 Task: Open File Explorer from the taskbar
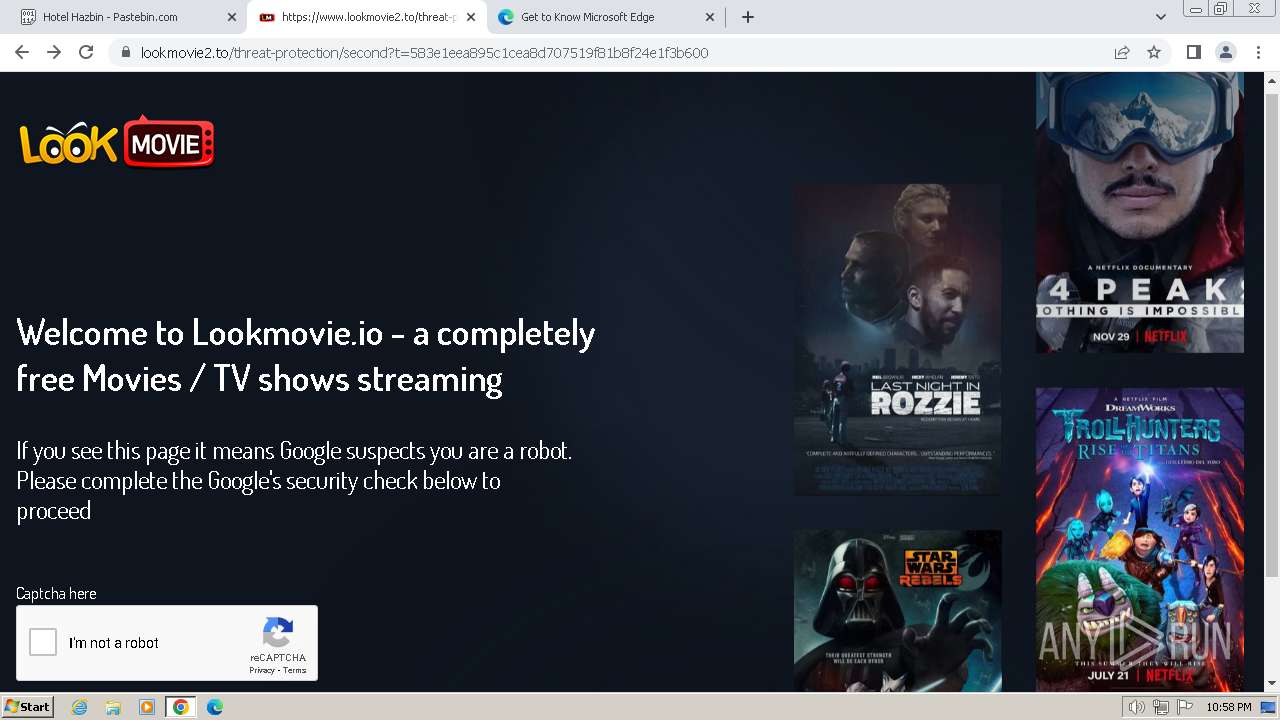point(113,707)
